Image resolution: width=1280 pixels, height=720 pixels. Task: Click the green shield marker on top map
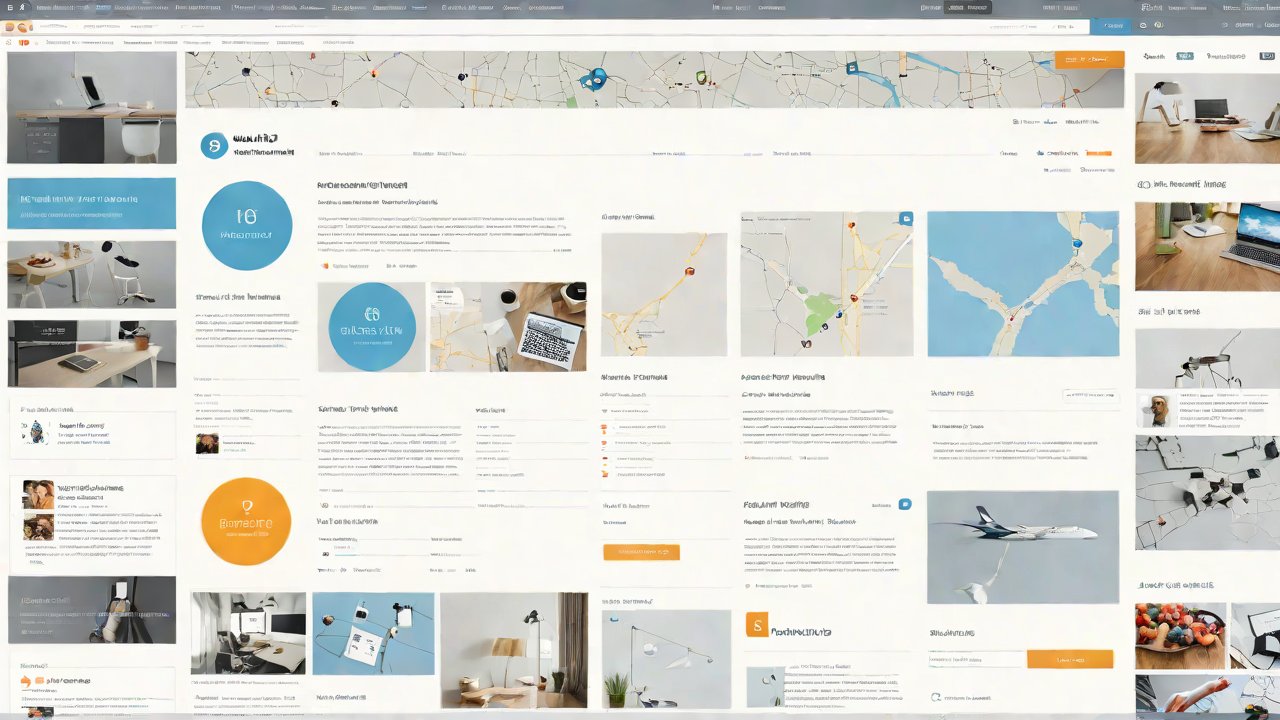[x=701, y=77]
